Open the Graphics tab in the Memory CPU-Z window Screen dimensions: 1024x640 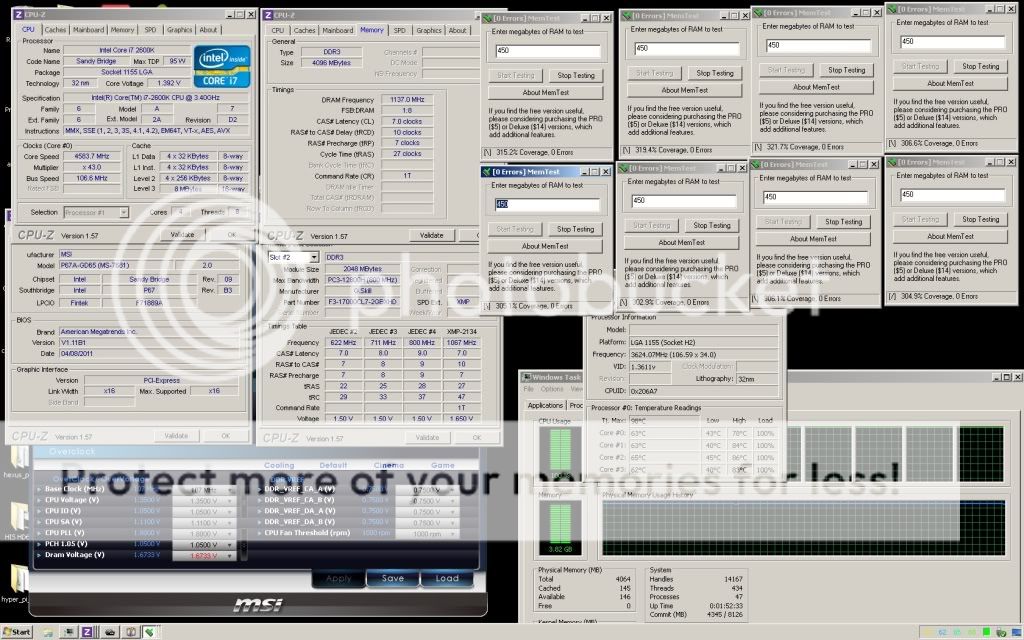click(x=429, y=30)
